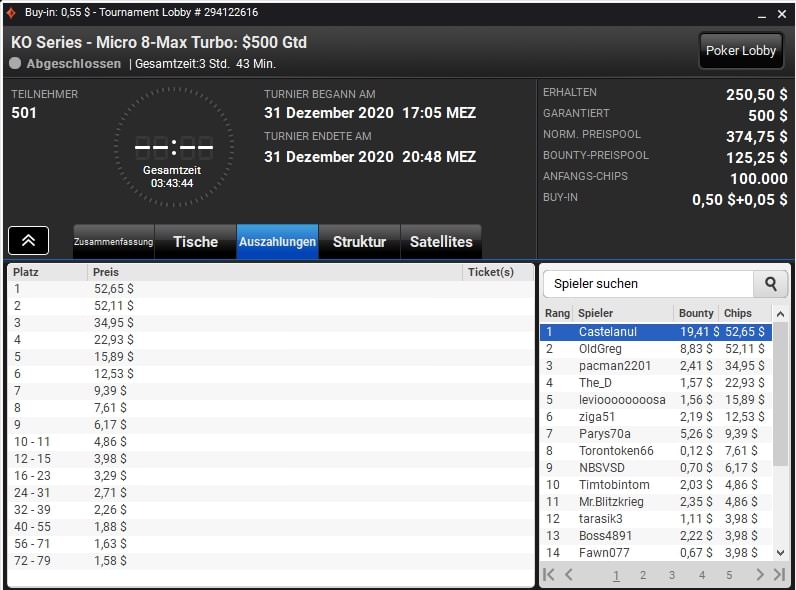This screenshot has width=796, height=590.
Task: Sort players by Chips column
Action: point(738,313)
